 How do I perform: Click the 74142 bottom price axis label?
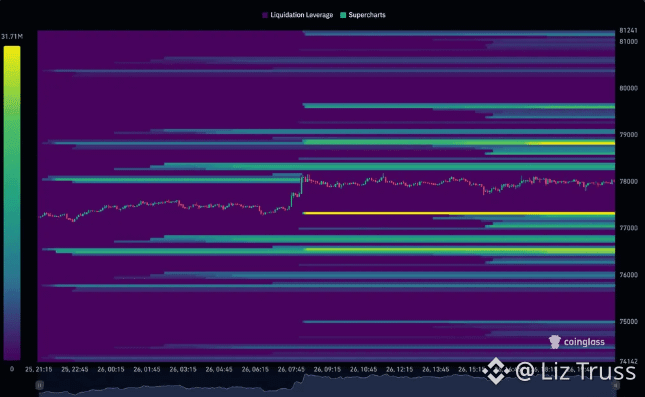(628, 361)
